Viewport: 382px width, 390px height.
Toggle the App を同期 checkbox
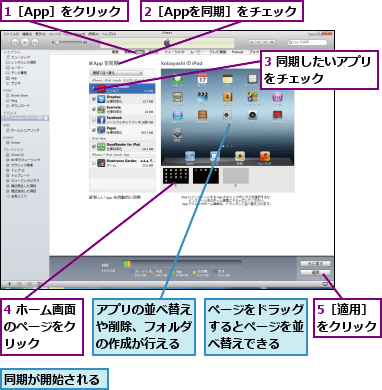(x=91, y=63)
